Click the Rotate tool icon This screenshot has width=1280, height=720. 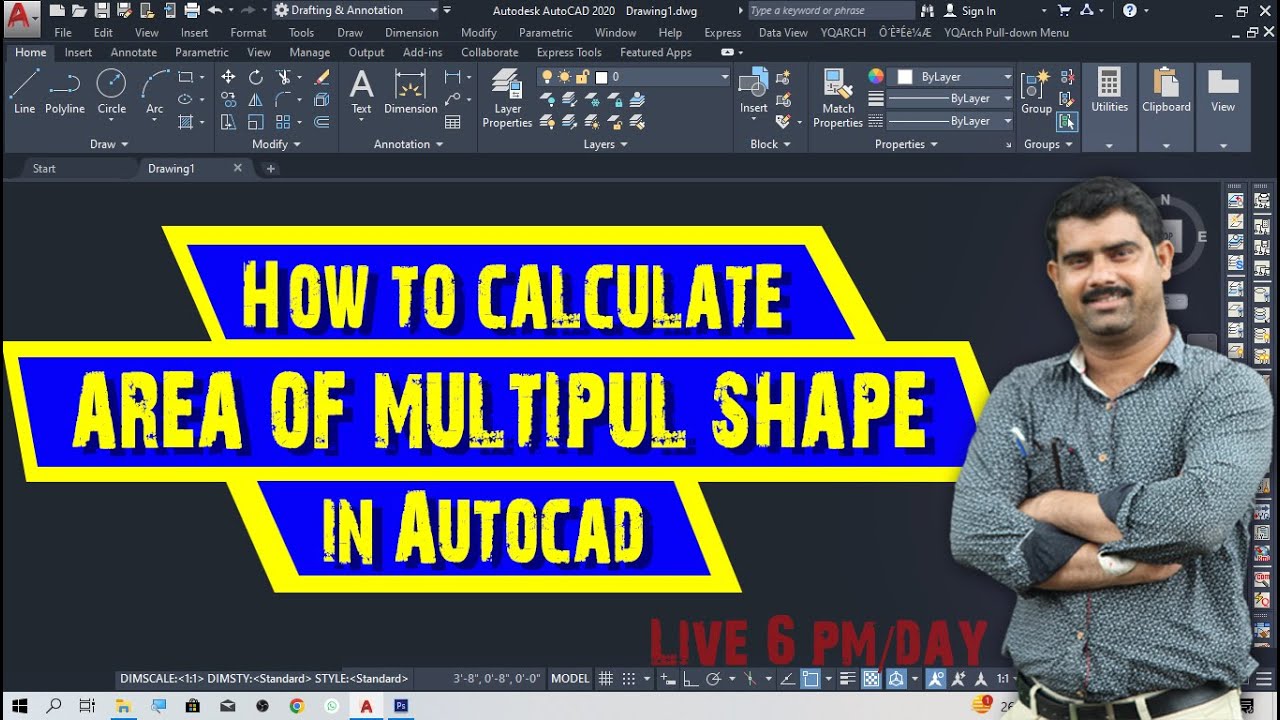coord(256,77)
